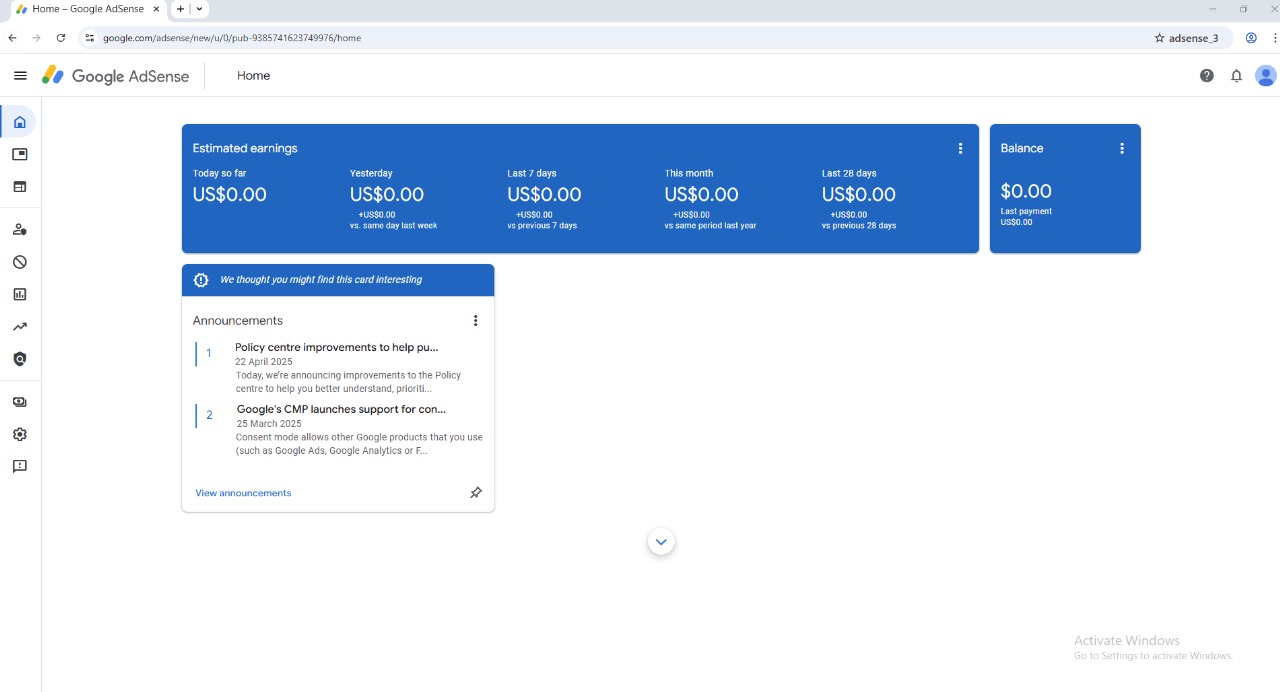
Task: Click the card suggestion banner text
Action: 321,280
